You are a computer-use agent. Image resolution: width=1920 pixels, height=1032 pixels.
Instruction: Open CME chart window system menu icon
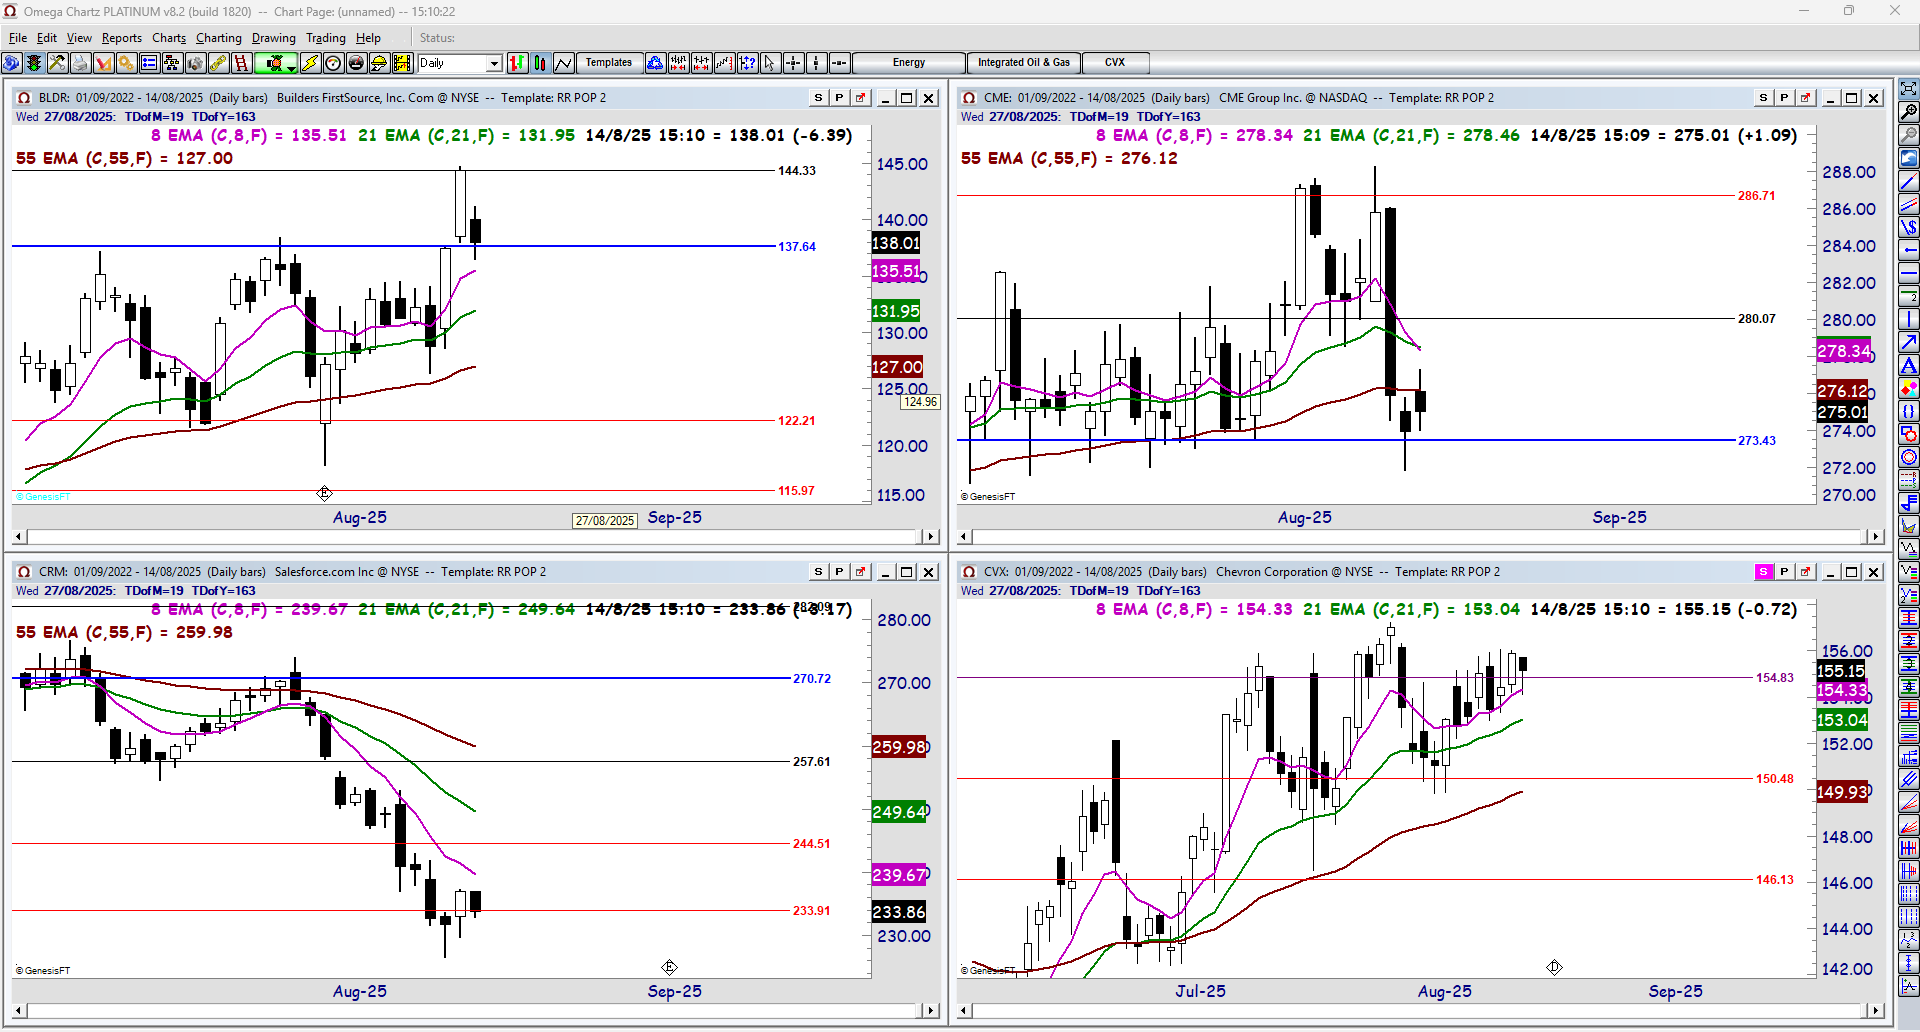coord(968,98)
